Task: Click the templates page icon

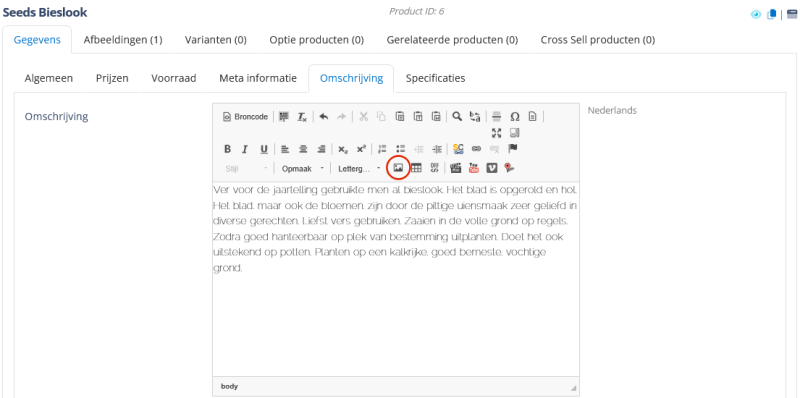Action: point(532,117)
